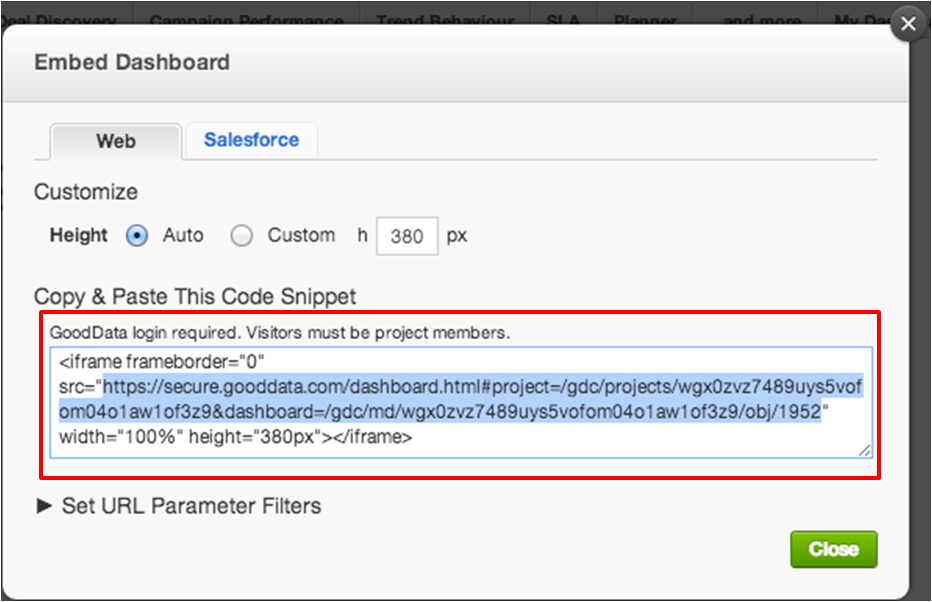Open the SLA dashboard tab
Viewport: 932px width, 602px height.
pos(563,18)
